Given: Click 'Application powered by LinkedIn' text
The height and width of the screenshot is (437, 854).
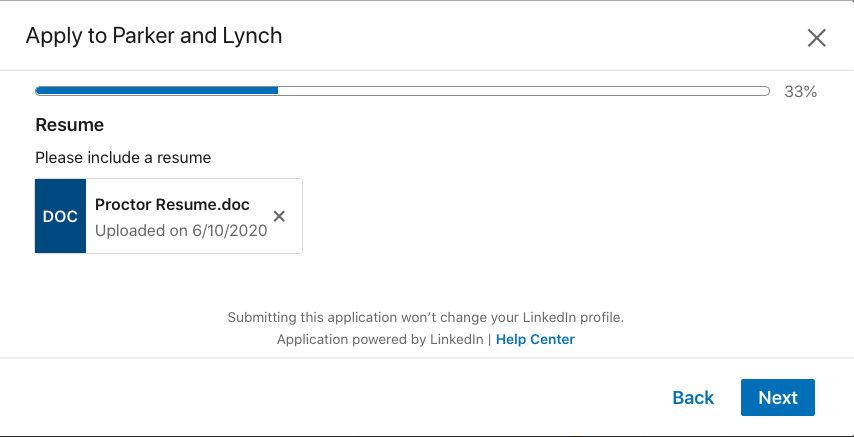Looking at the screenshot, I should [x=380, y=339].
